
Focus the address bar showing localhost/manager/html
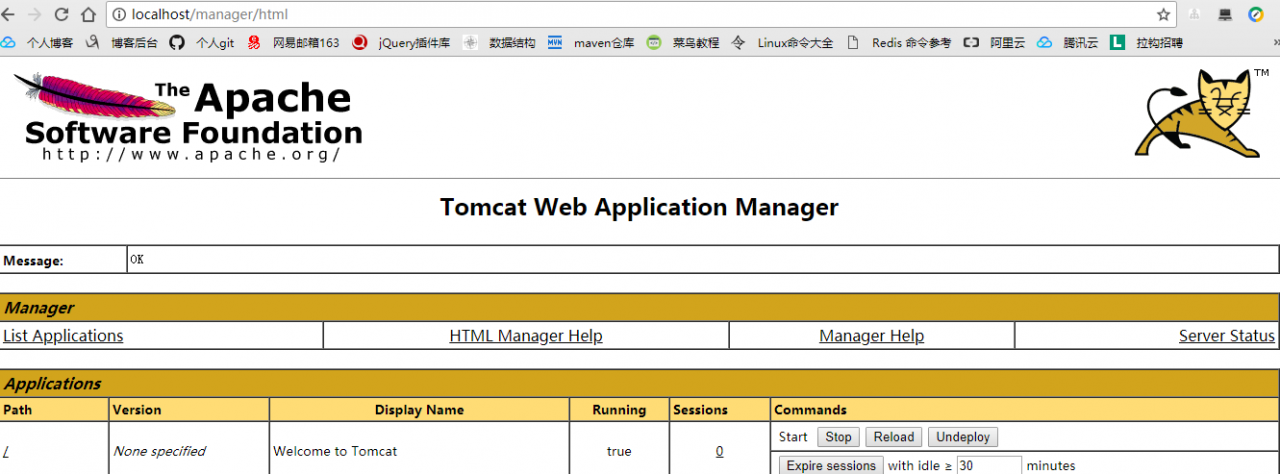(x=640, y=15)
